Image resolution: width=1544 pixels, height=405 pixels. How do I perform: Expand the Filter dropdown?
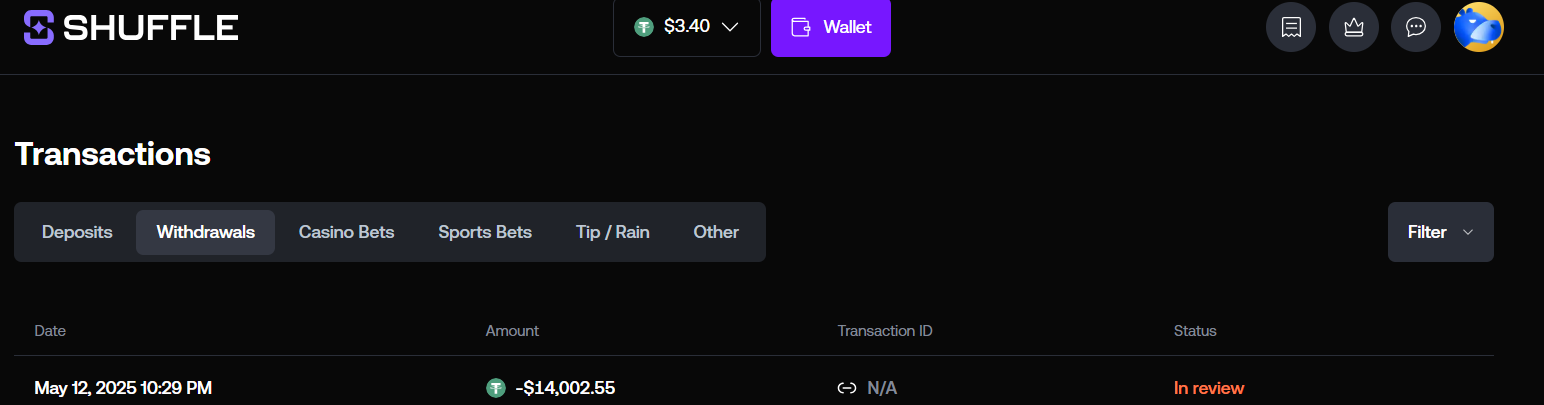1441,232
